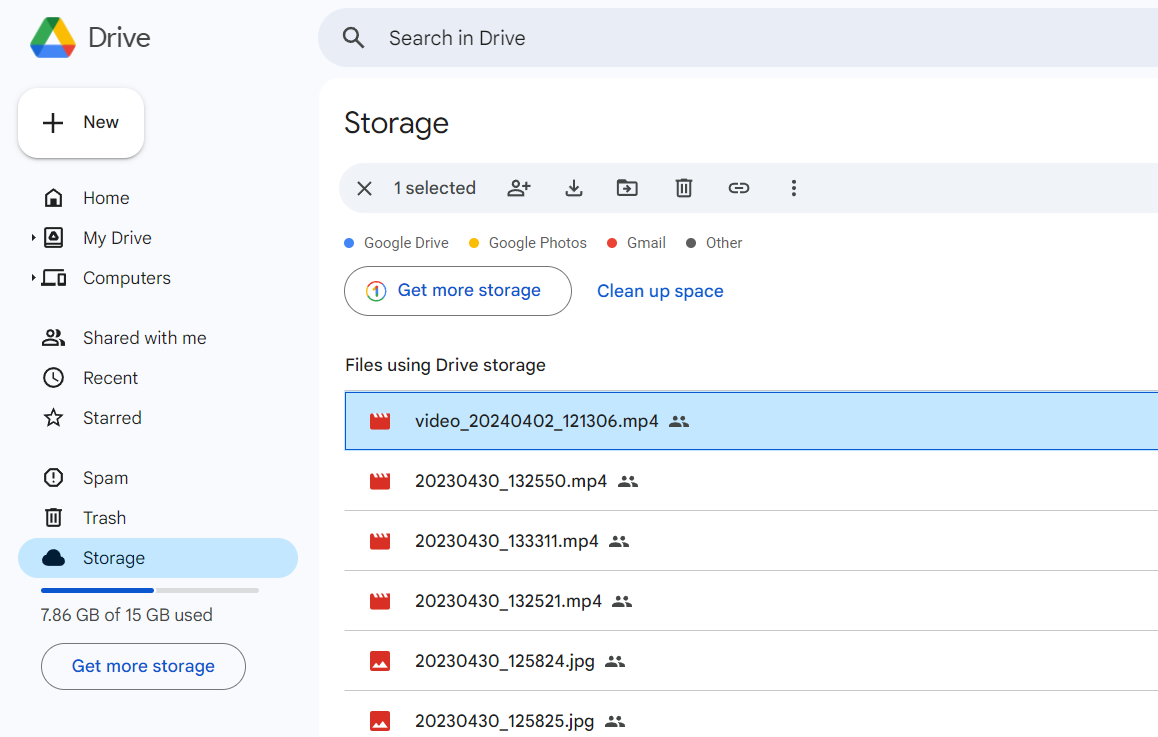1158x737 pixels.
Task: Click the X to clear the selection
Action: click(x=364, y=188)
